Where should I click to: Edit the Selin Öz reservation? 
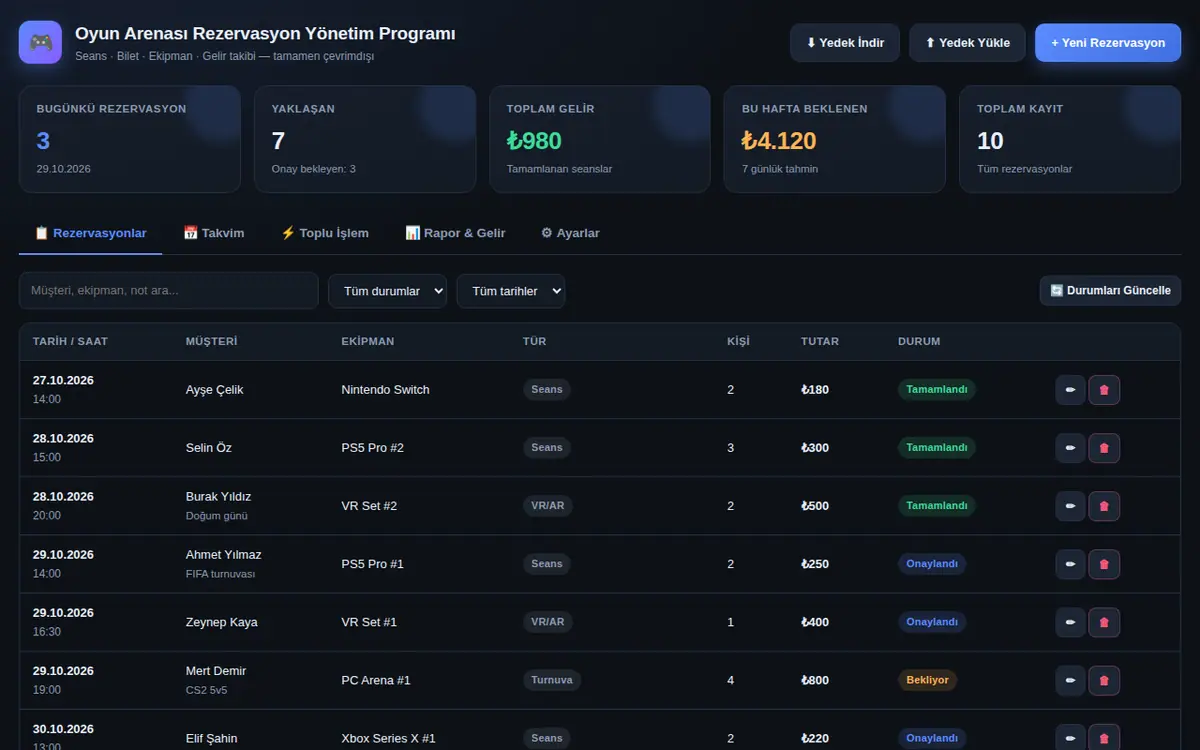1070,448
